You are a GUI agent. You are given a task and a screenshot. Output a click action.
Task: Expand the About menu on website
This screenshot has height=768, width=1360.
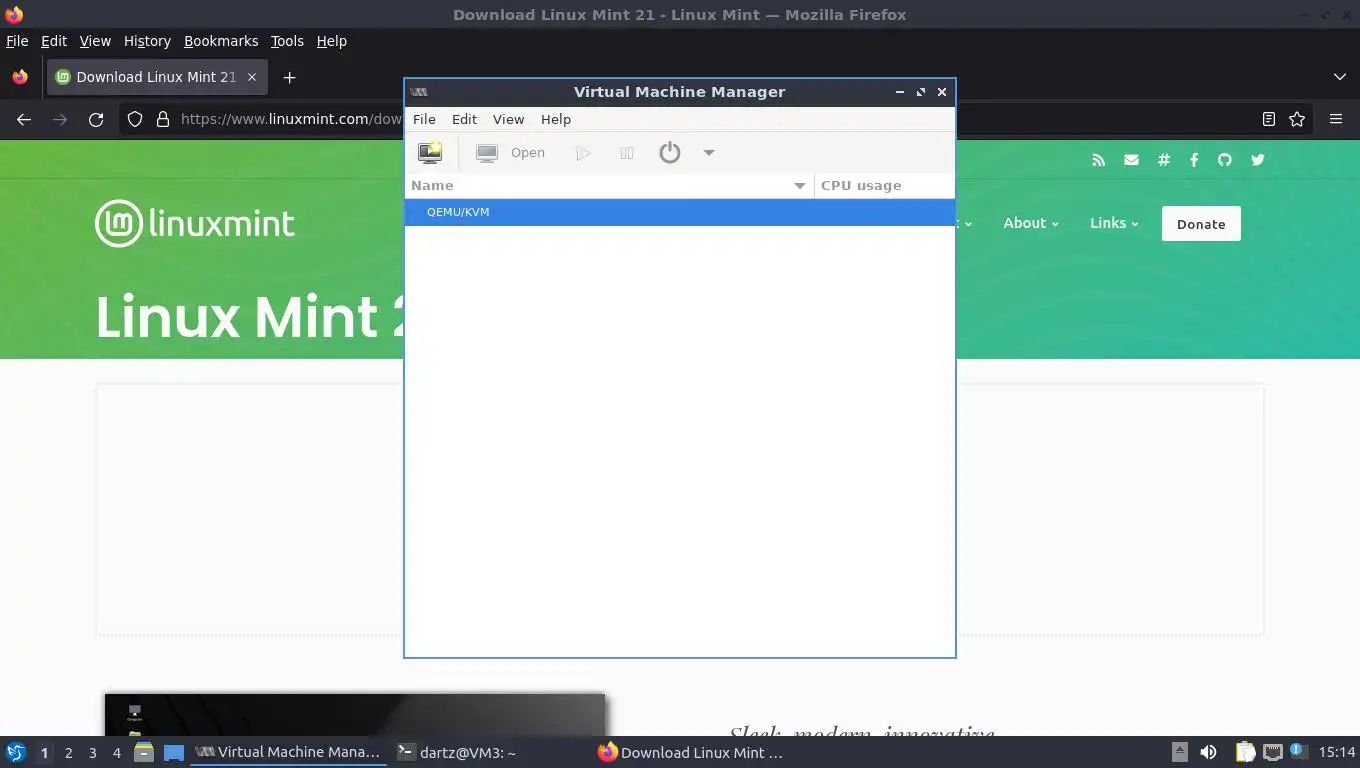(x=1031, y=223)
